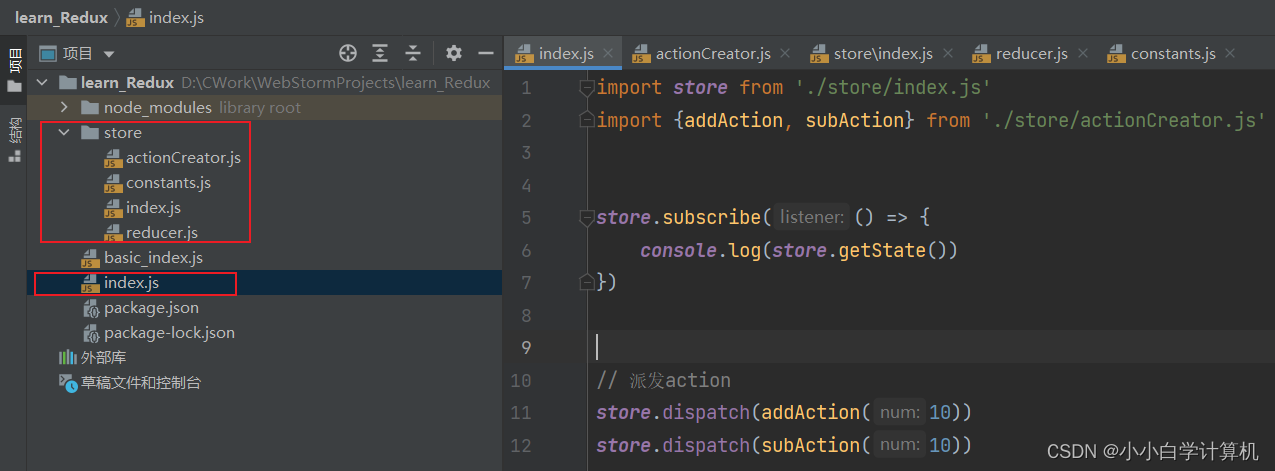Screen dimensions: 1275x471
Task: Close the index.js editor tab
Action: coord(609,53)
